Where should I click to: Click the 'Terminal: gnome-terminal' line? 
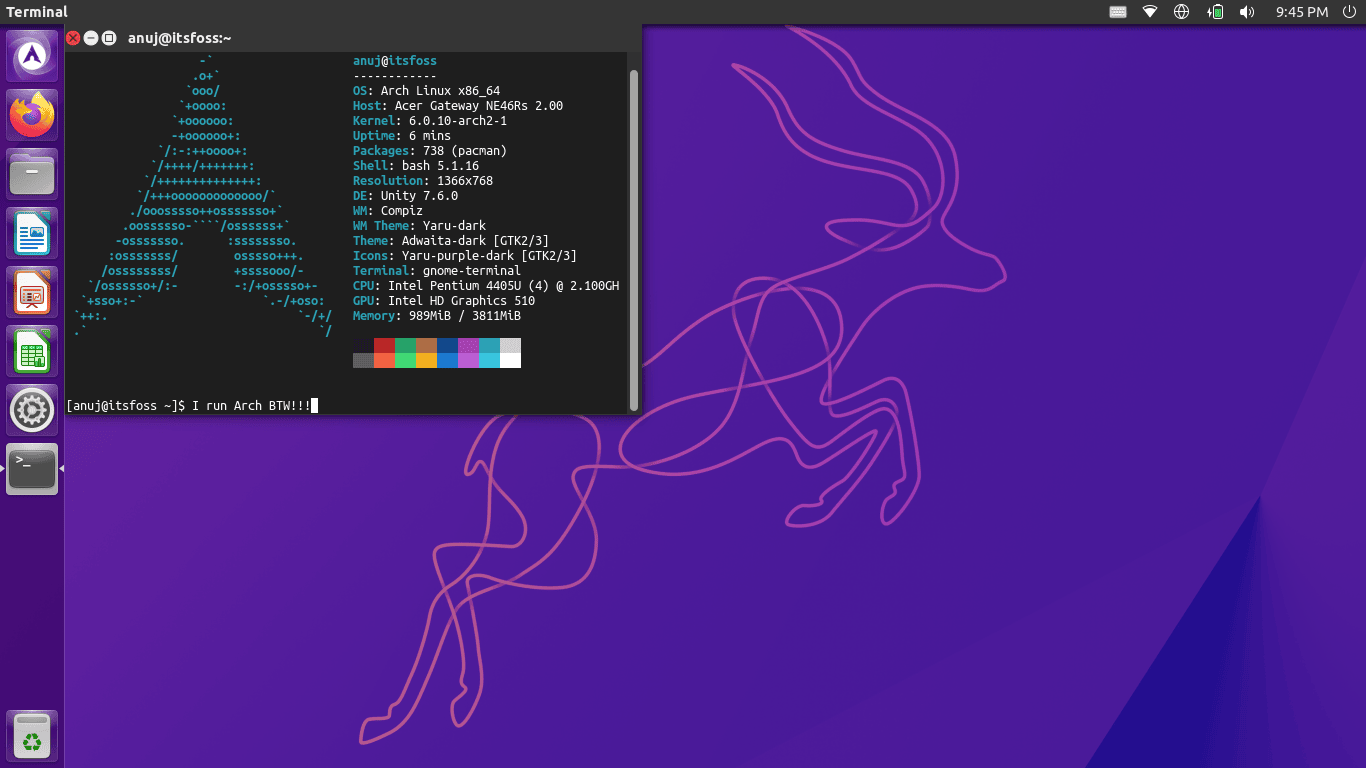tap(437, 271)
